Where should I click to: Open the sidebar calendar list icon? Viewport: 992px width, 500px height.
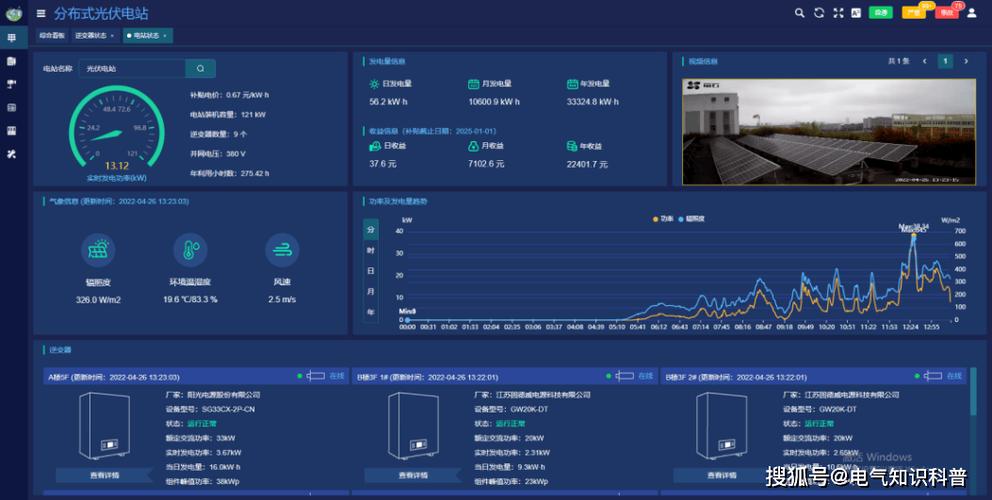click(11, 108)
